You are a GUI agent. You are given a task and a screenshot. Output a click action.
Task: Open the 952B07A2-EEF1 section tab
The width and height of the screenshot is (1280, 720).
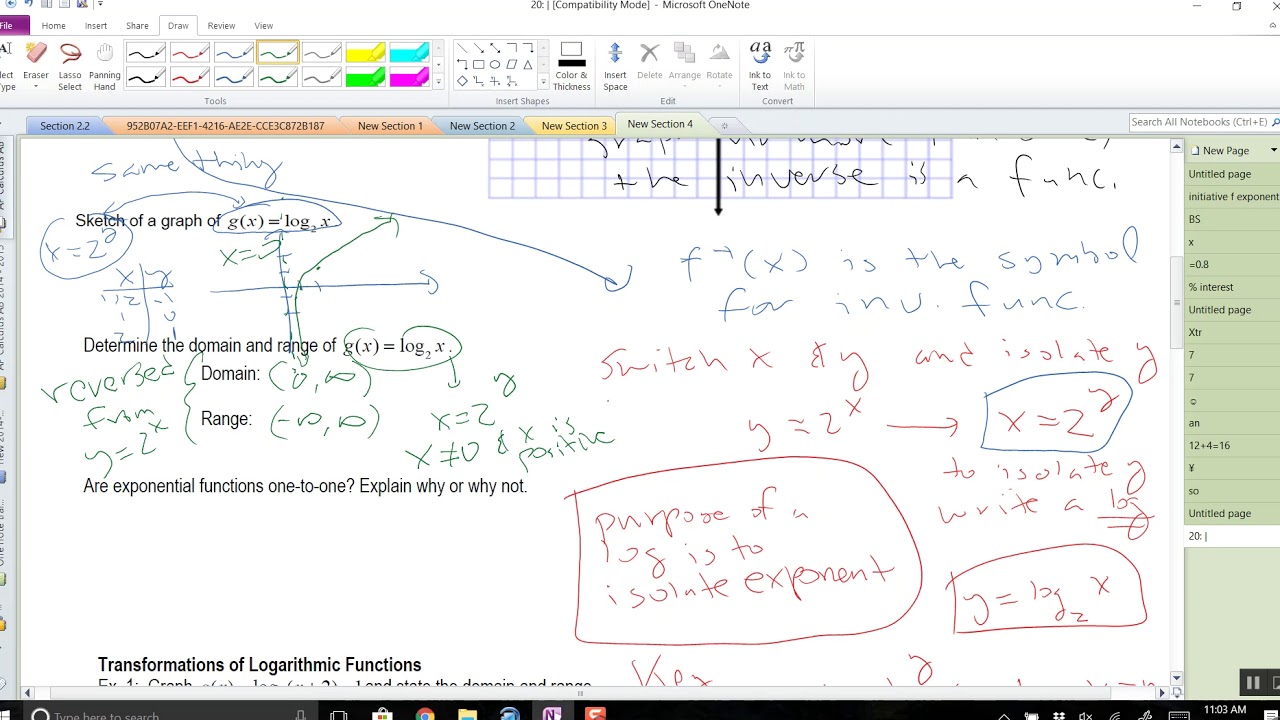point(225,126)
